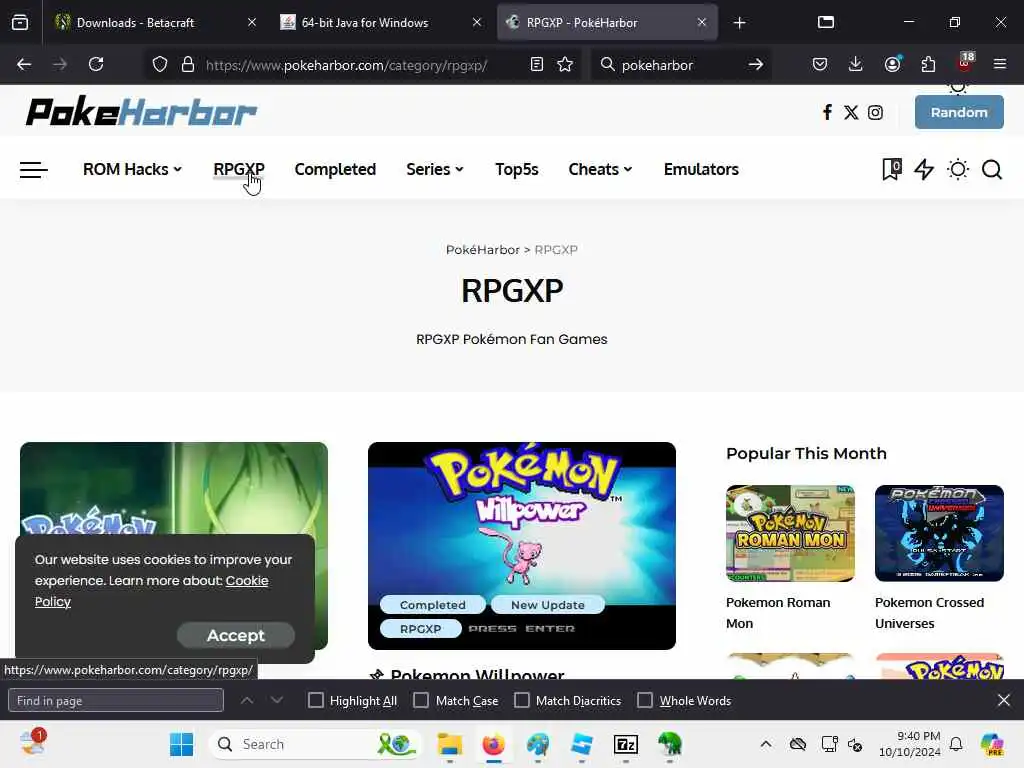Enable the Whole Words checkbox
Screen dimensions: 1024x768
[645, 700]
